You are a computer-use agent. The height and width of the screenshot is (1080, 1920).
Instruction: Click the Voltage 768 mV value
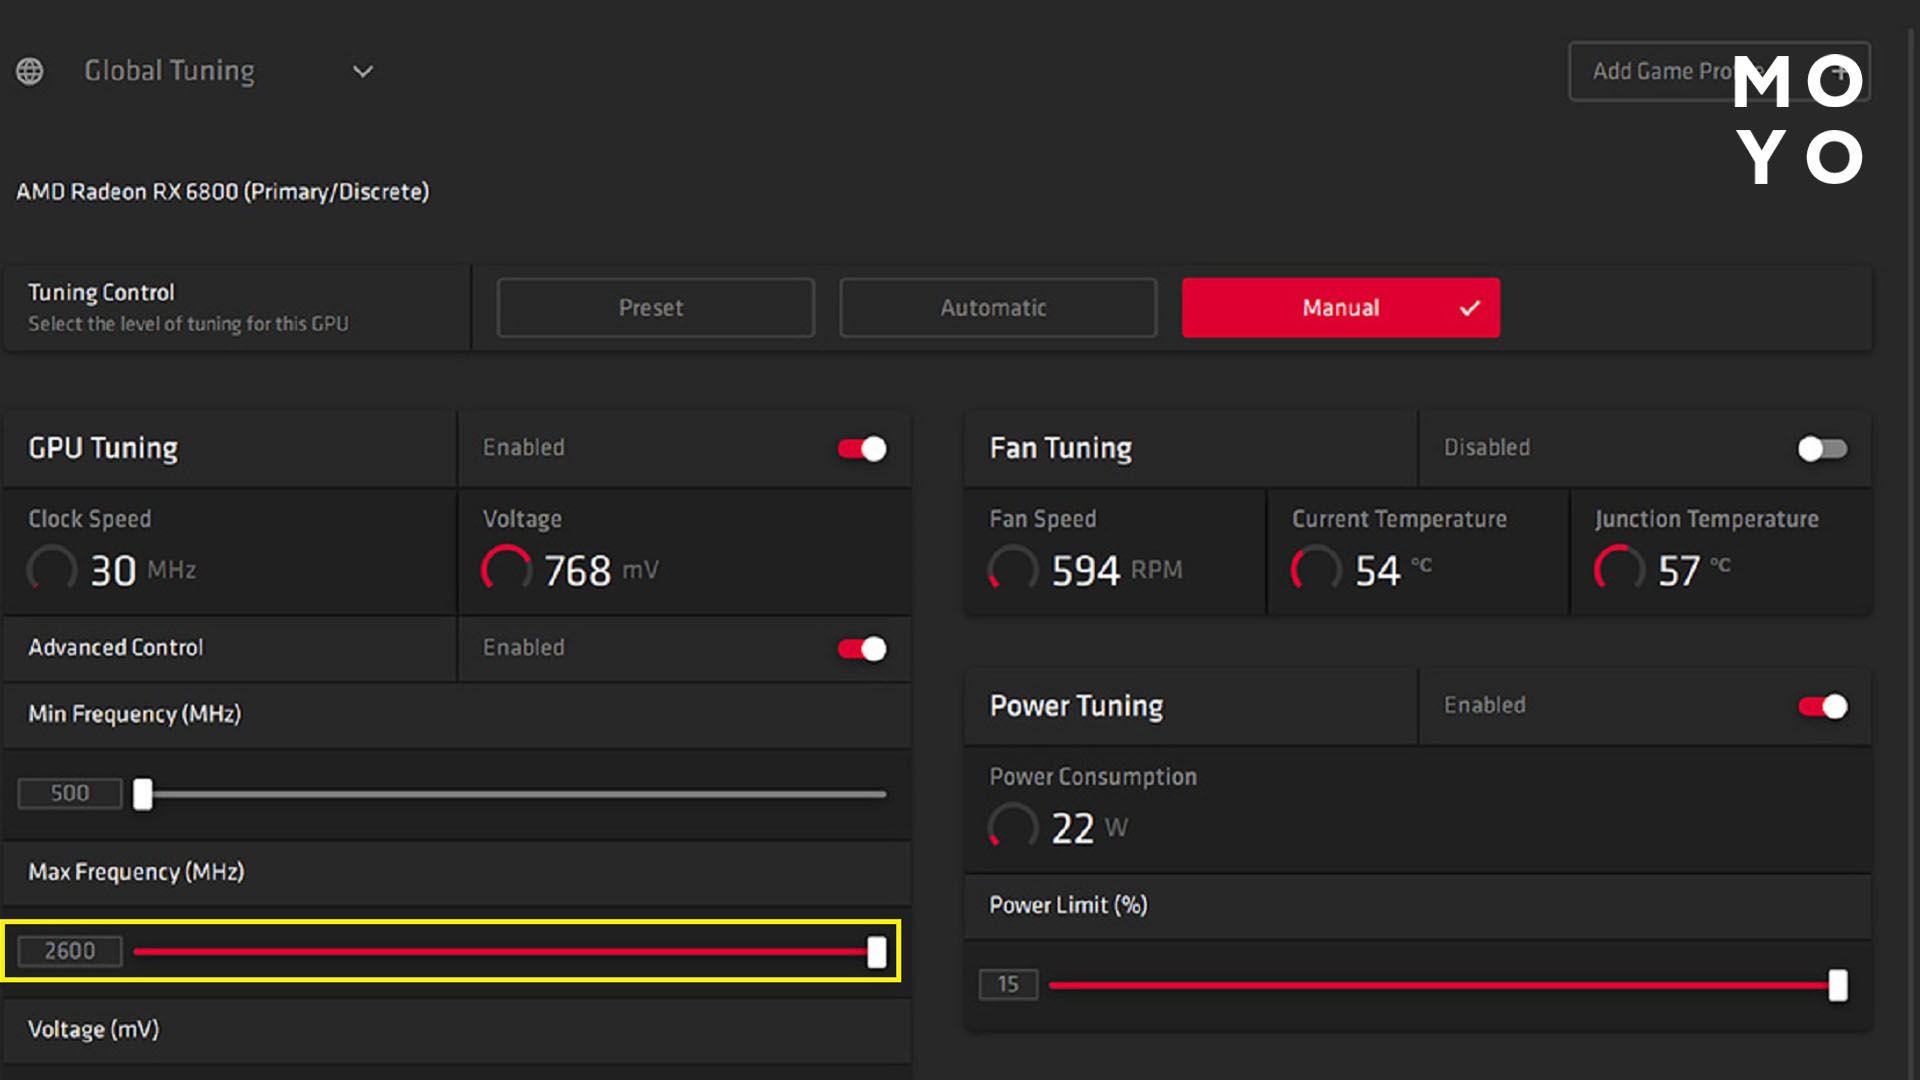[602, 571]
